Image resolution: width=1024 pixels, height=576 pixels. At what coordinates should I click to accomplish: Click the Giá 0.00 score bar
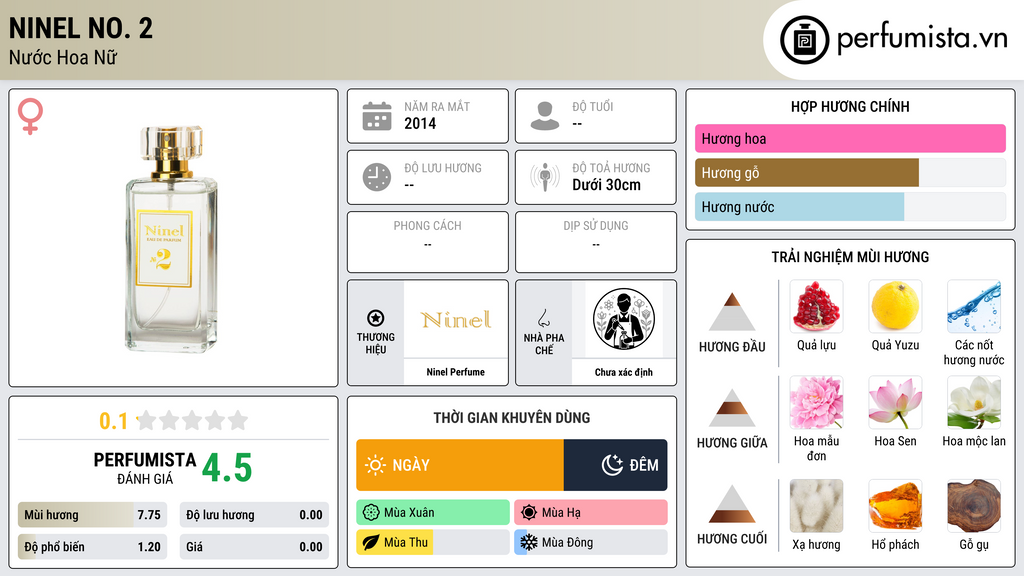(x=254, y=547)
